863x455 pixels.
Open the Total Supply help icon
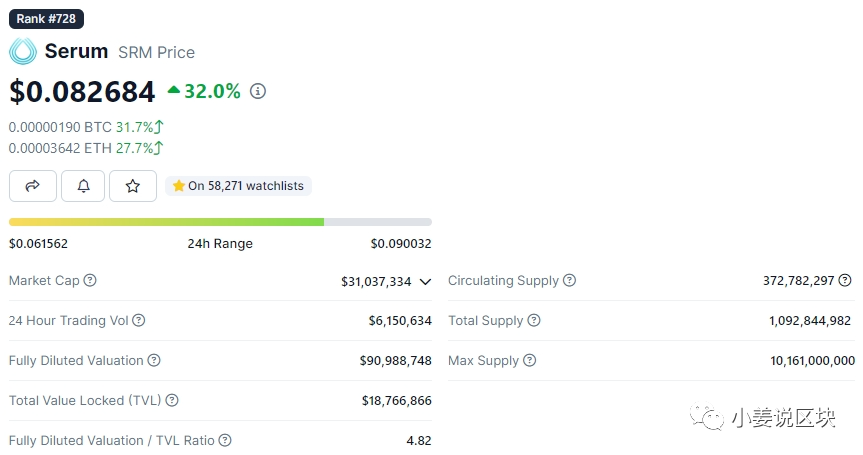click(534, 320)
